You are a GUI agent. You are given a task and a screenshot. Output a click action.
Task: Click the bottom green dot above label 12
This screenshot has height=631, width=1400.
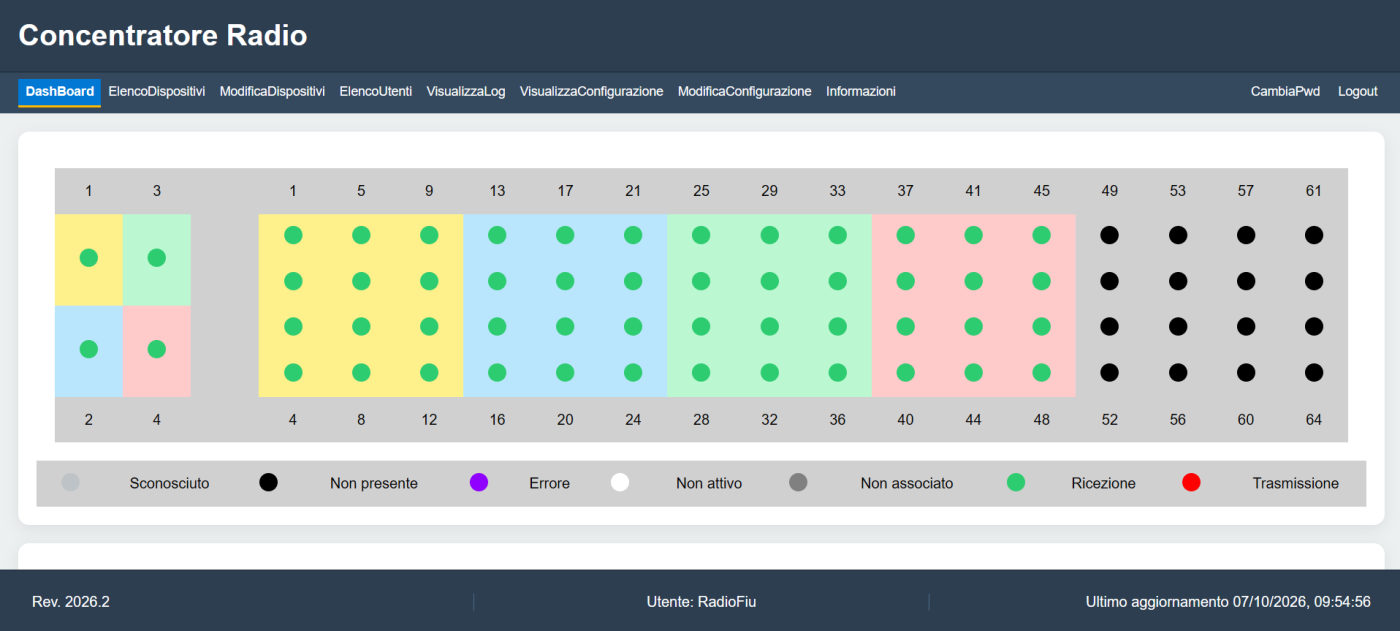[x=429, y=372]
